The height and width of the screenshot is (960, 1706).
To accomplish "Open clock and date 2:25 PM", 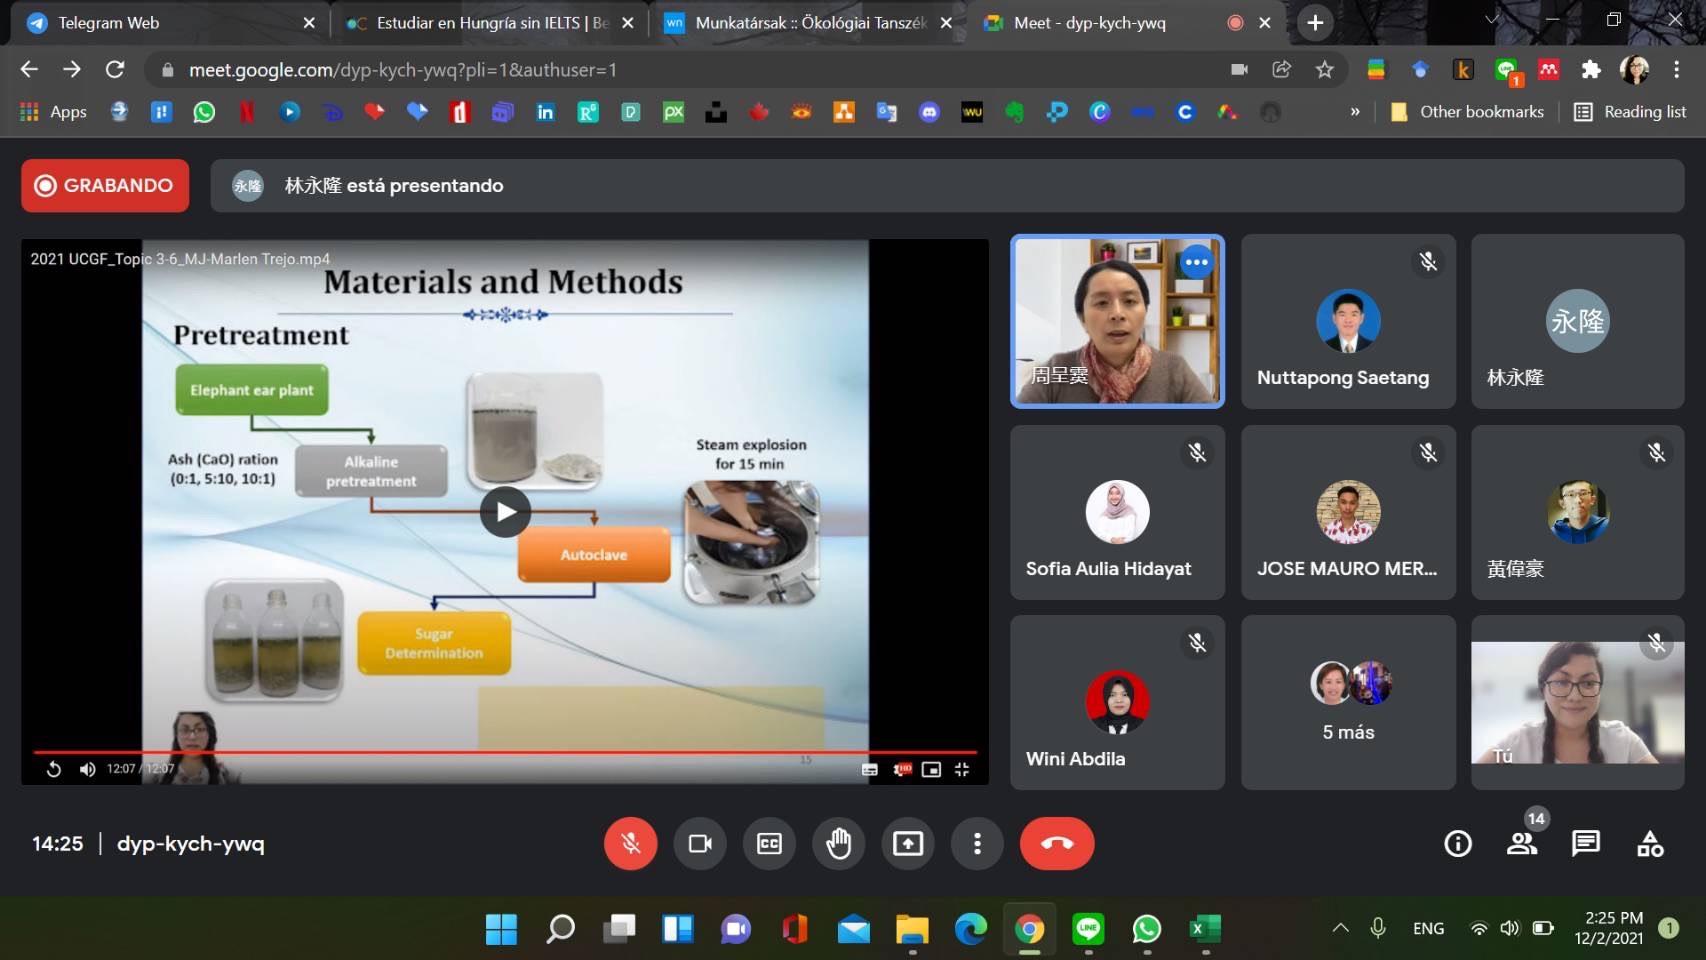I will [1608, 928].
